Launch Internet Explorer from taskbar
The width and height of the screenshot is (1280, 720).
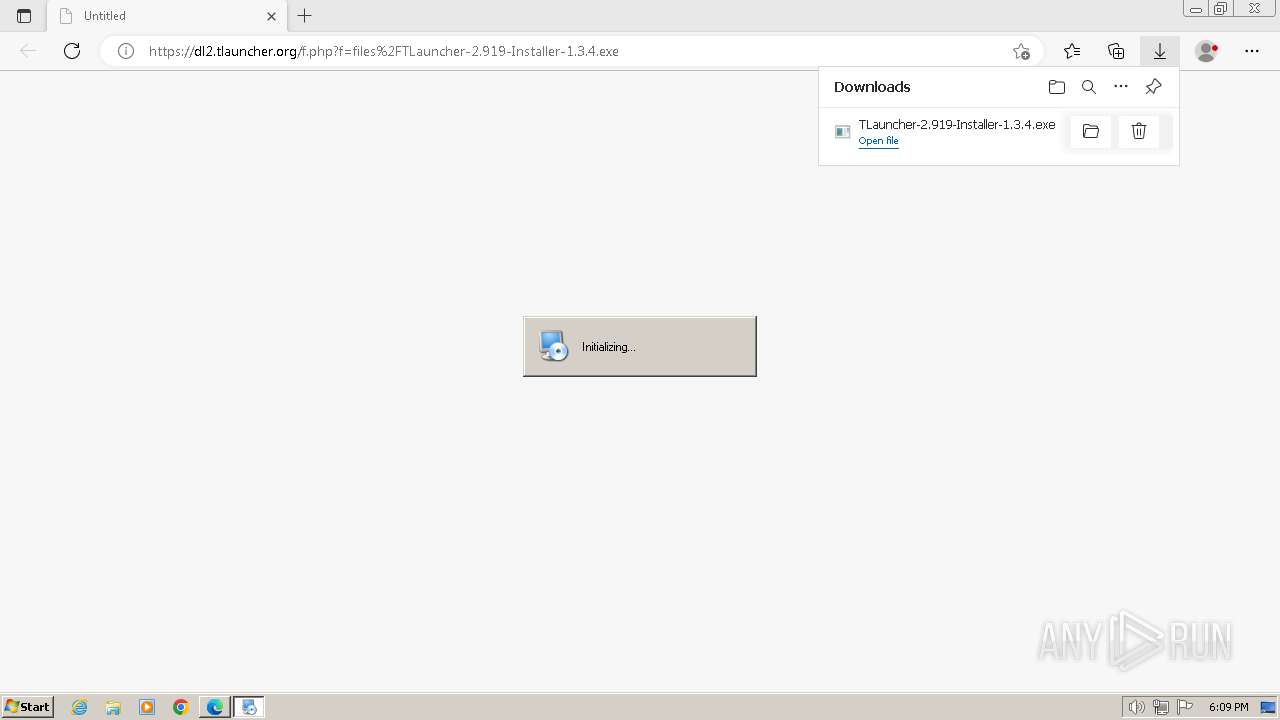(x=80, y=707)
